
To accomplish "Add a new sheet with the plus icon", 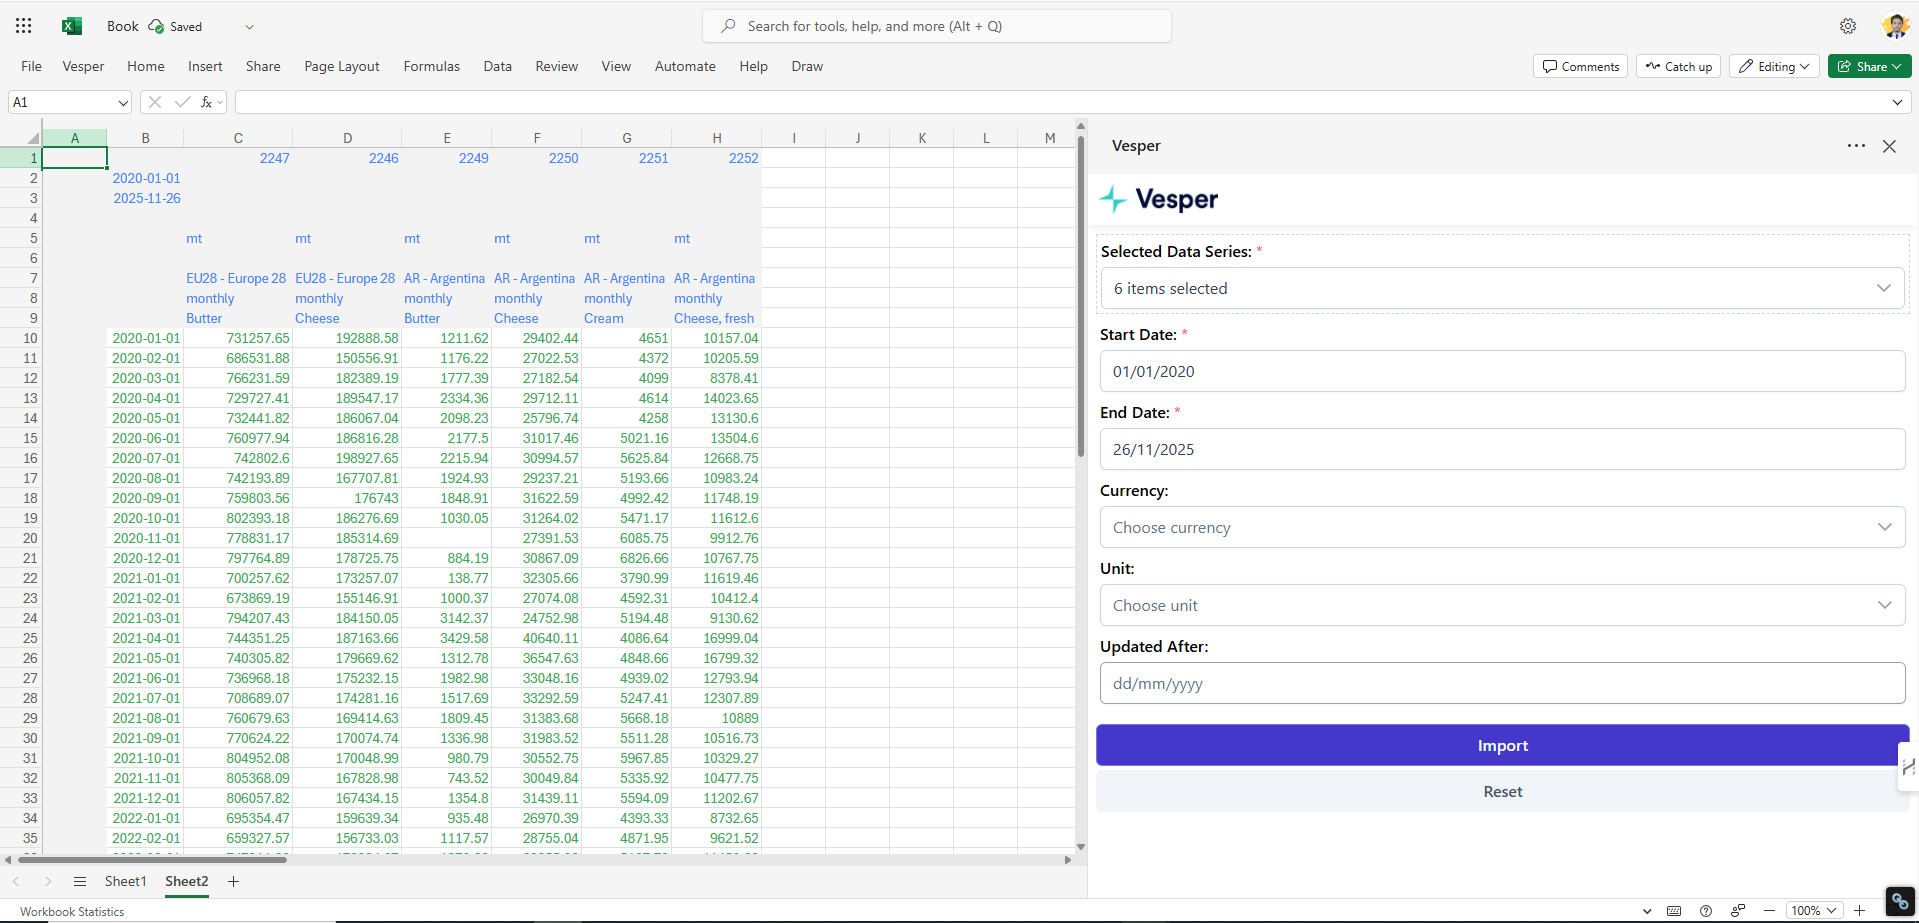I will tap(233, 882).
